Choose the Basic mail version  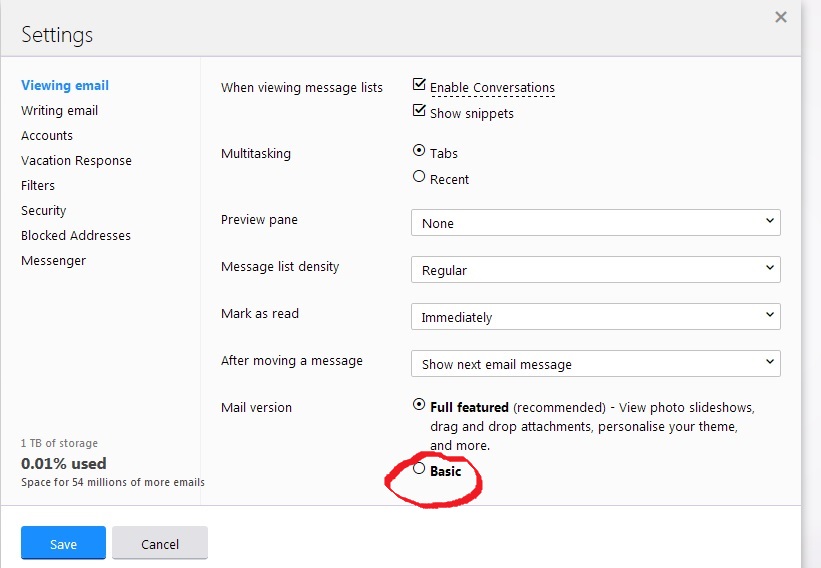[x=419, y=469]
